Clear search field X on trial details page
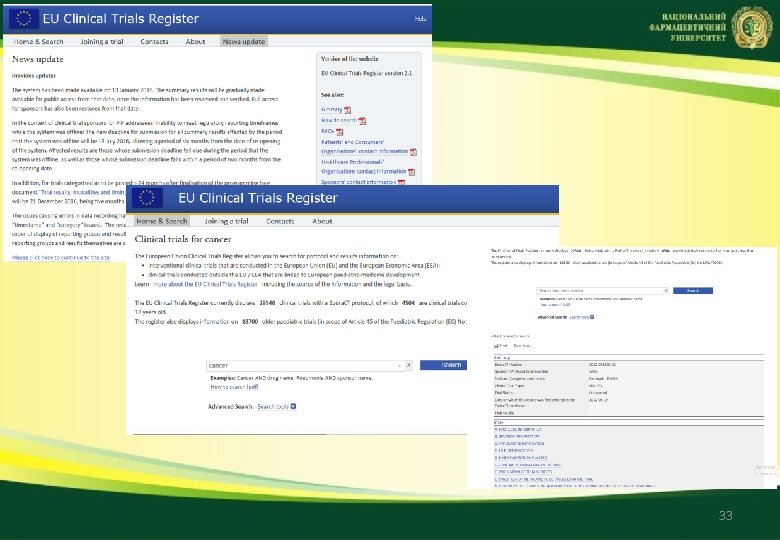 point(666,290)
